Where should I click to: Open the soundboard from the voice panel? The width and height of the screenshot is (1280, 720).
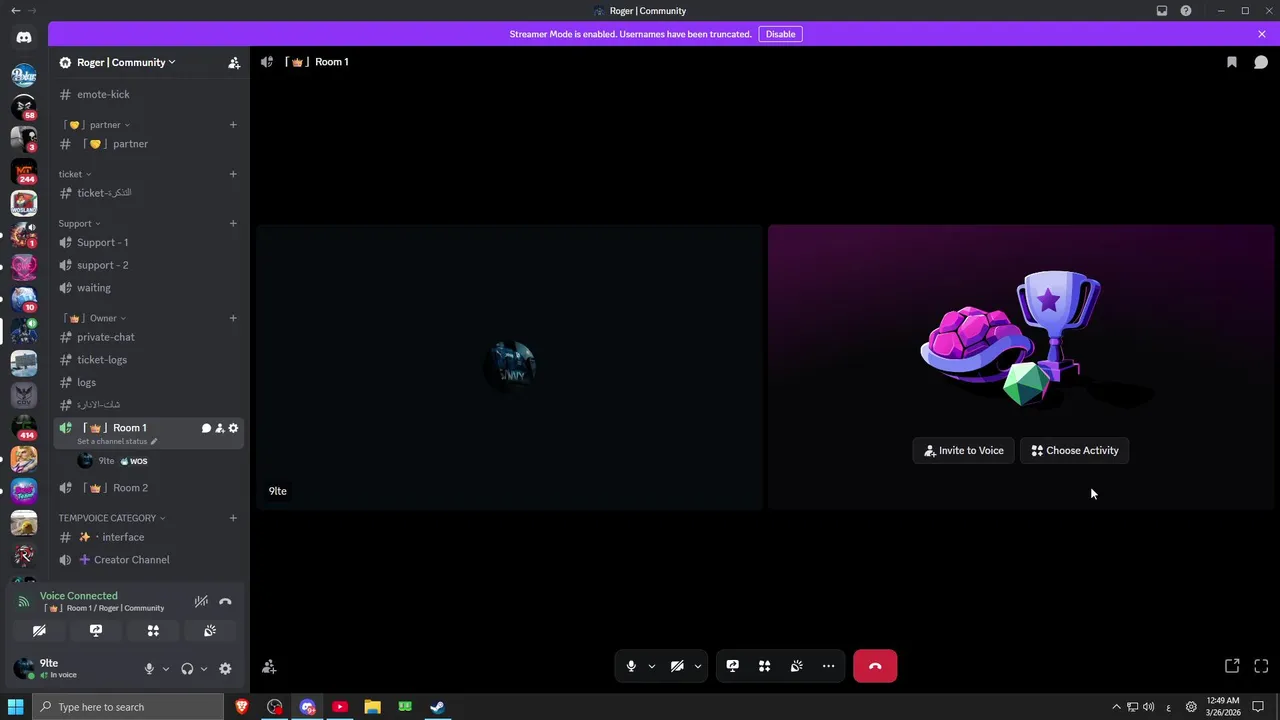click(210, 631)
